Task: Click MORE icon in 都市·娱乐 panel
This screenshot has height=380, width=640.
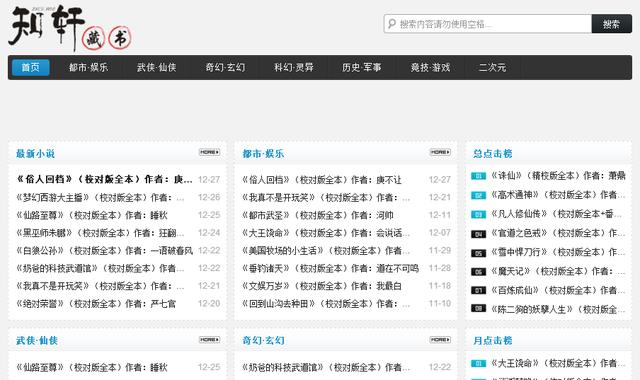Action: pos(440,152)
